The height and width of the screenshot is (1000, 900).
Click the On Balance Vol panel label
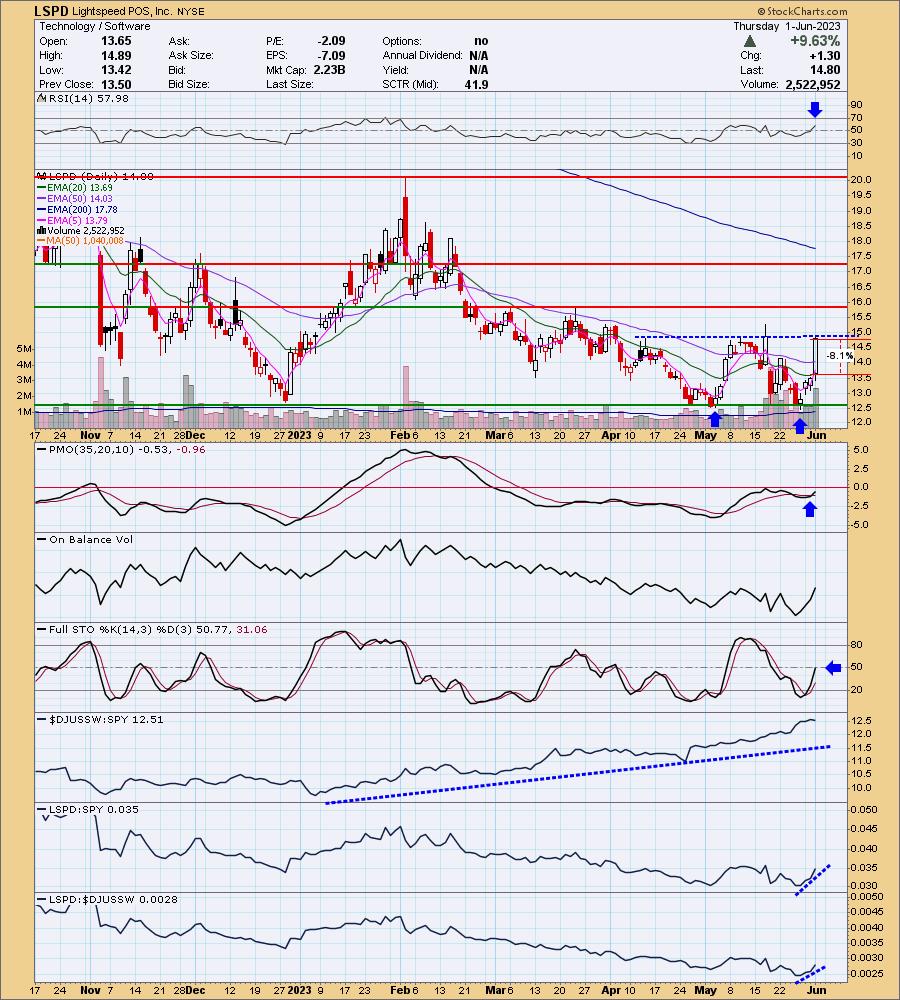coord(91,540)
